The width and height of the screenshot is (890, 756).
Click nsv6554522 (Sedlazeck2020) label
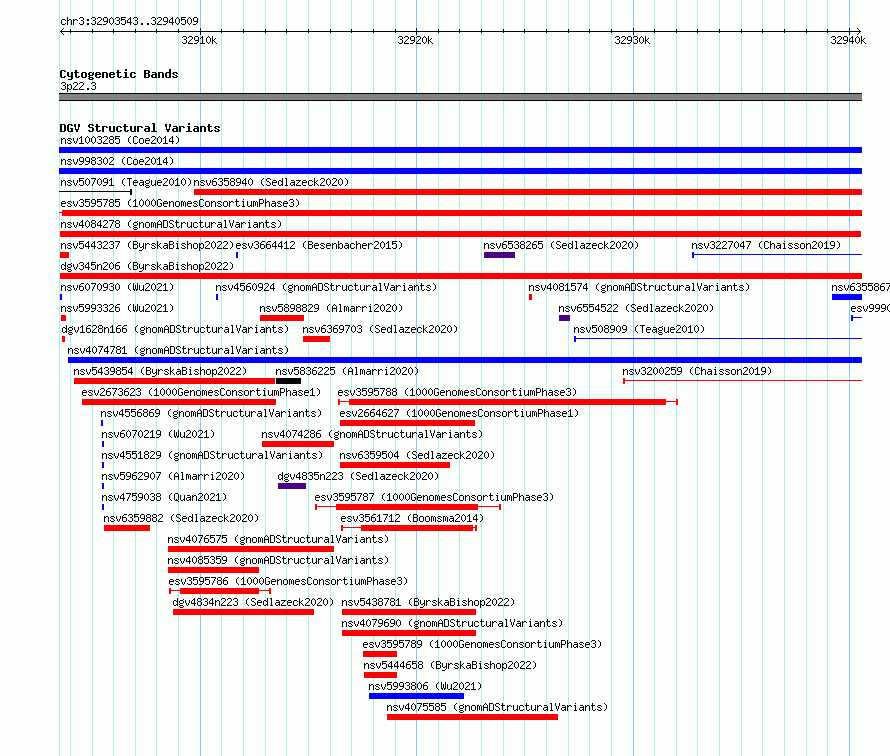click(x=636, y=308)
